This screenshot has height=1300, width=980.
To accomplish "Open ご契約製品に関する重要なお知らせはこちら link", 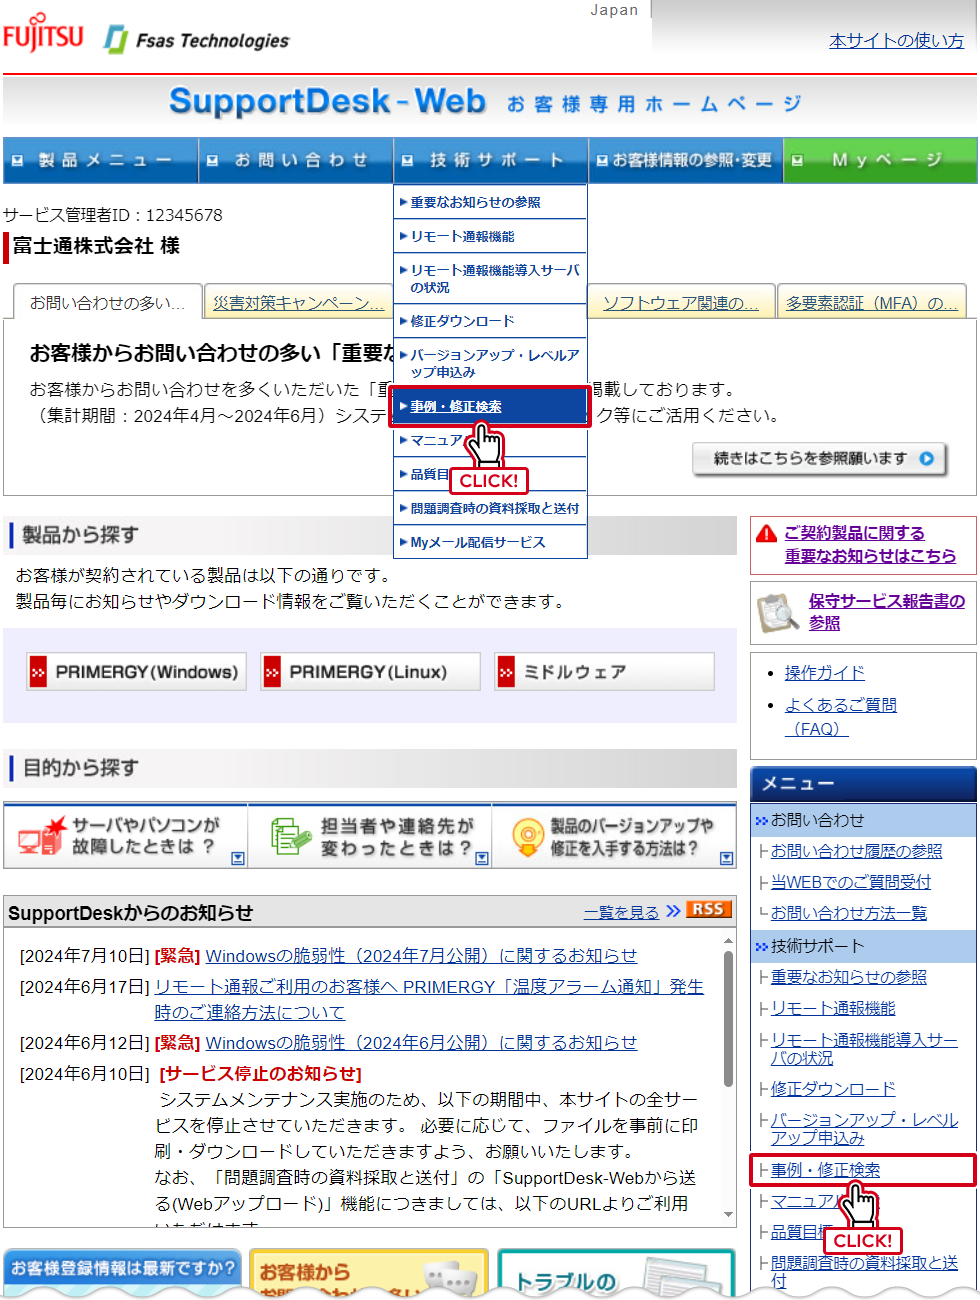I will click(x=870, y=545).
